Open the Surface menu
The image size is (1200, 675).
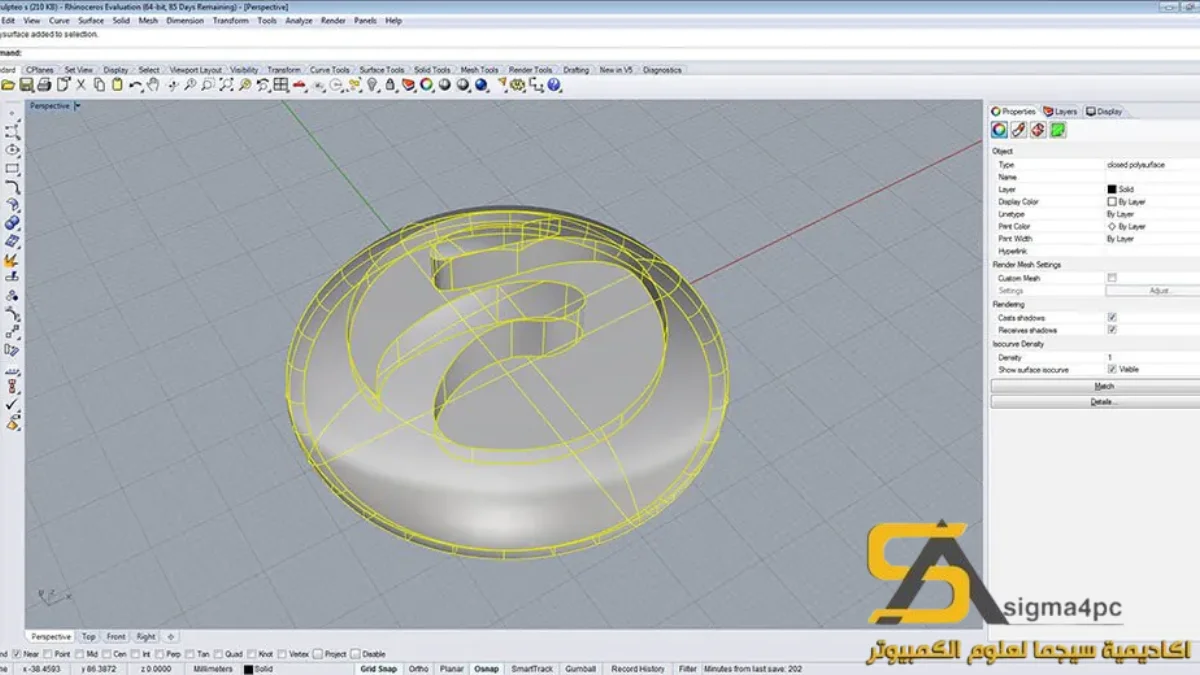pos(91,20)
